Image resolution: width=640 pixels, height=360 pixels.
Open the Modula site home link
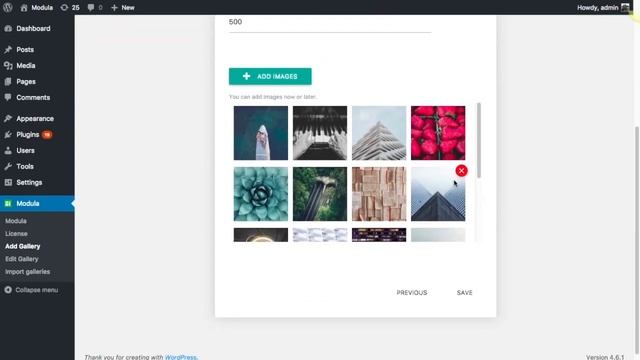click(37, 7)
